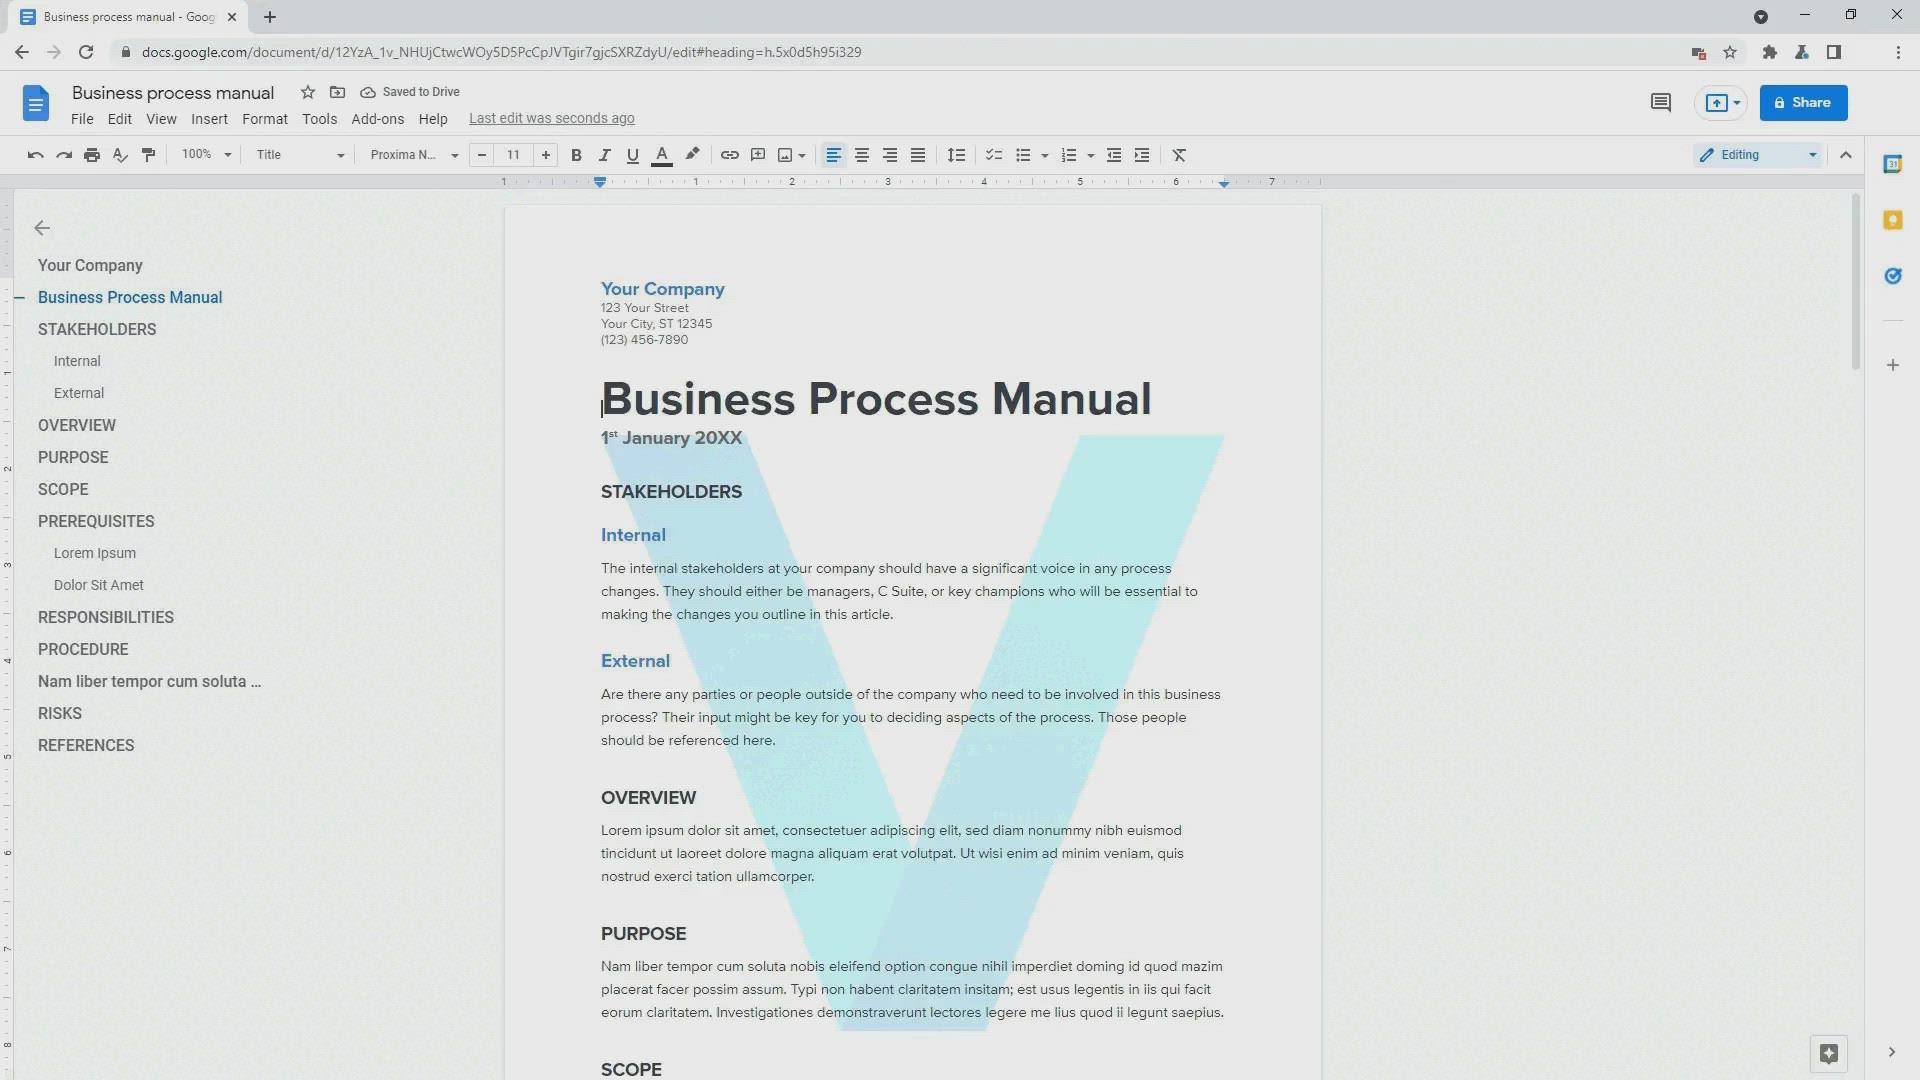
Task: Open the highlight color picker
Action: tap(692, 155)
